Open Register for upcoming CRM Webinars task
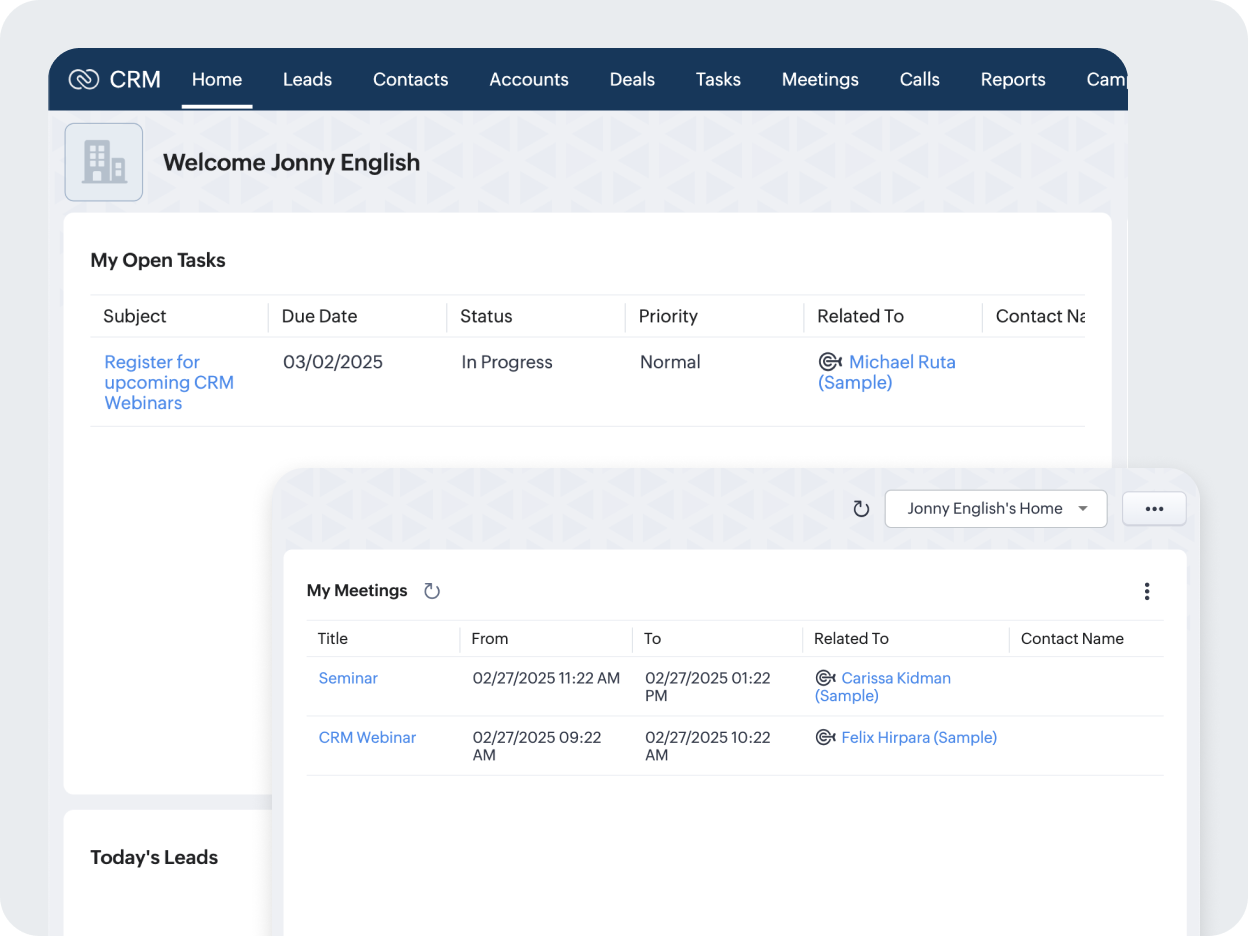 tap(168, 382)
